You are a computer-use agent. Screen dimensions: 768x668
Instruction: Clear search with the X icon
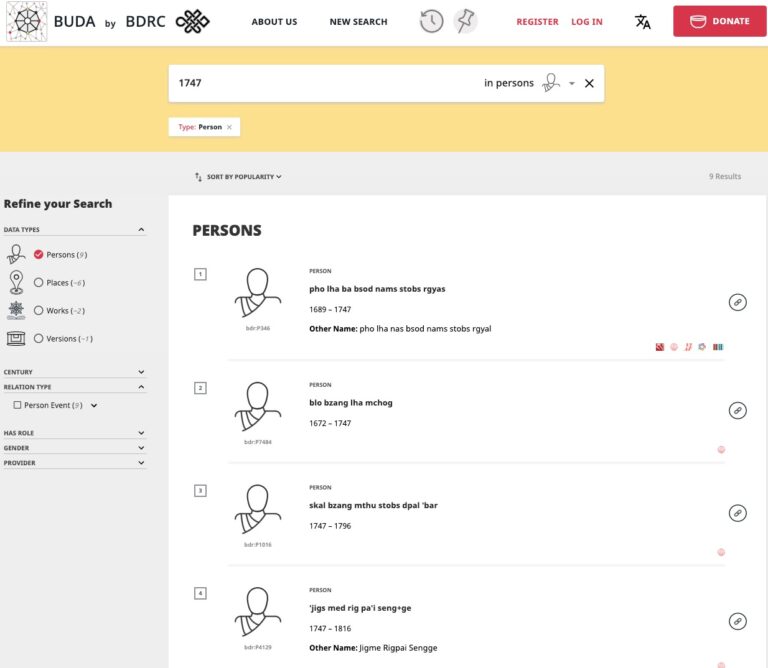pyautogui.click(x=589, y=83)
